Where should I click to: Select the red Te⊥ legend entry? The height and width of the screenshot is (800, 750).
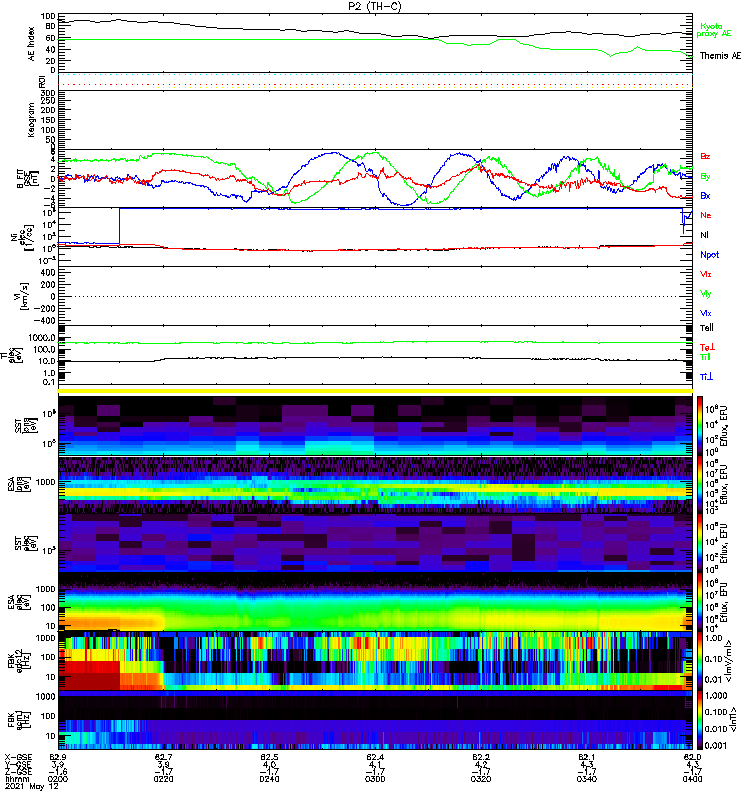click(x=707, y=347)
